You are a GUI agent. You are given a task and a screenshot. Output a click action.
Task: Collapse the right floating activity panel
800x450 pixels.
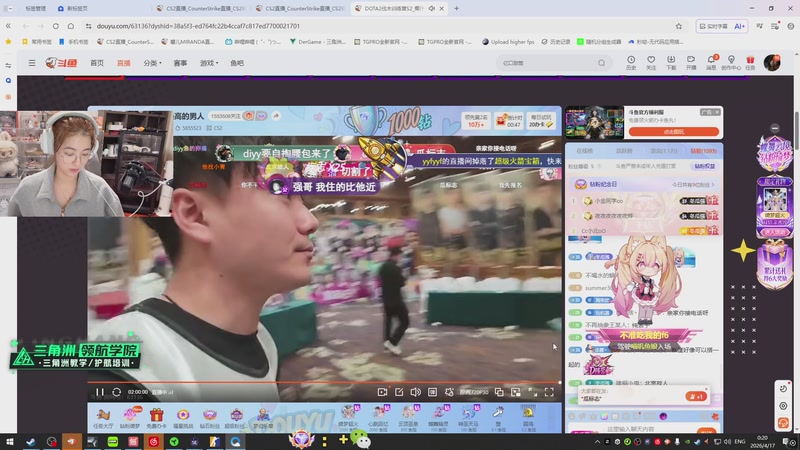(775, 128)
